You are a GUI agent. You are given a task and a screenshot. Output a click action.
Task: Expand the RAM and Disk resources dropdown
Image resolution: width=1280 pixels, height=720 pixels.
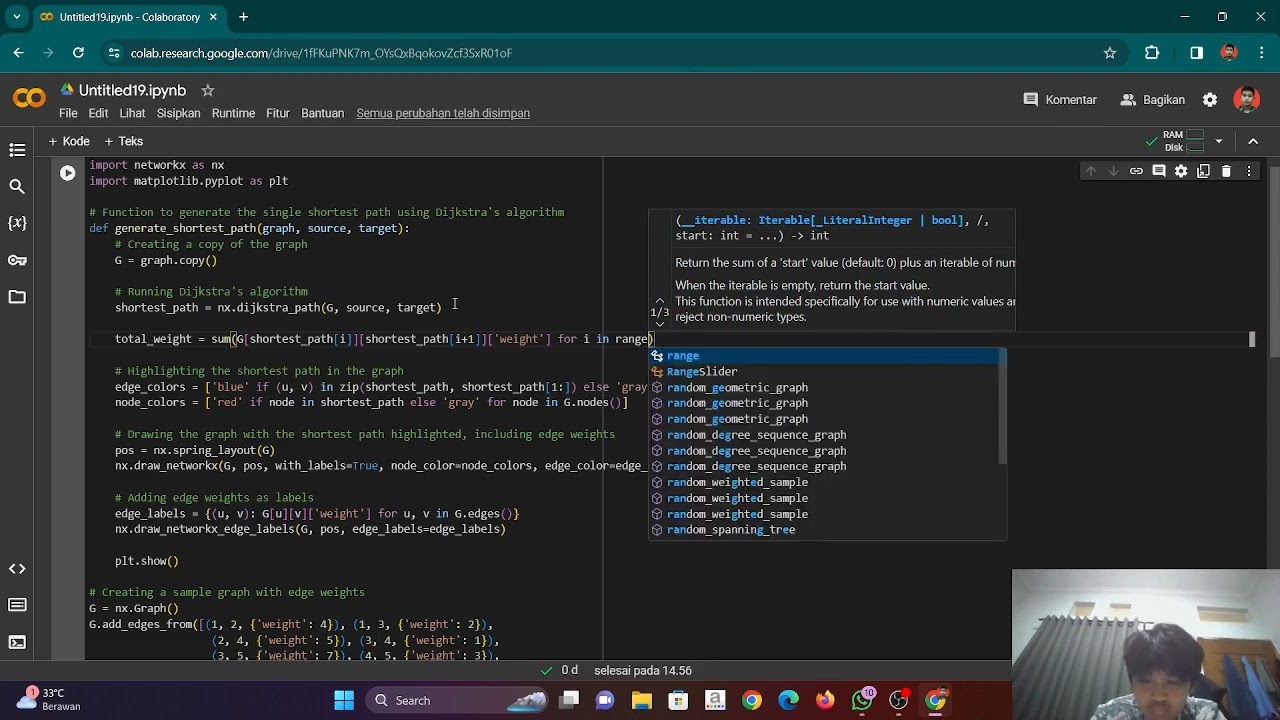pyautogui.click(x=1218, y=141)
